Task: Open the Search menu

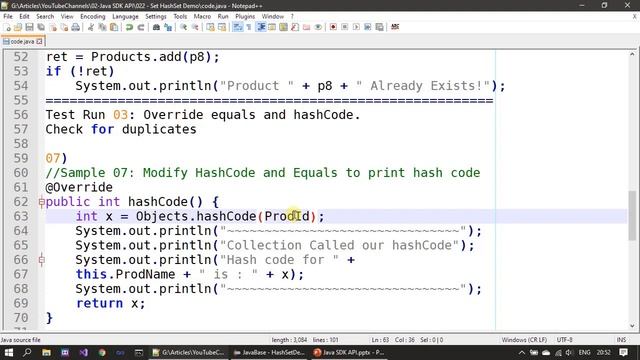Action: tap(45, 16)
